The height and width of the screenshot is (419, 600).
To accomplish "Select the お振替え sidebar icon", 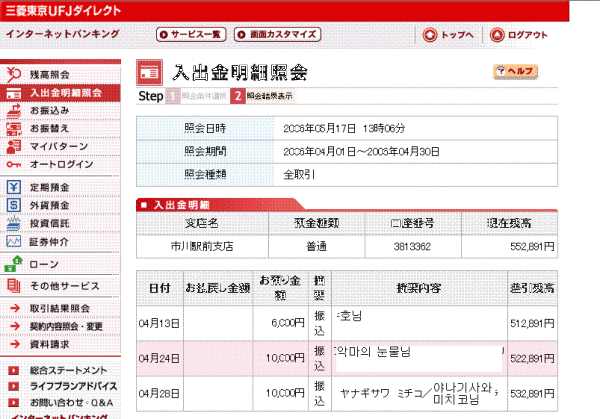I will point(14,129).
